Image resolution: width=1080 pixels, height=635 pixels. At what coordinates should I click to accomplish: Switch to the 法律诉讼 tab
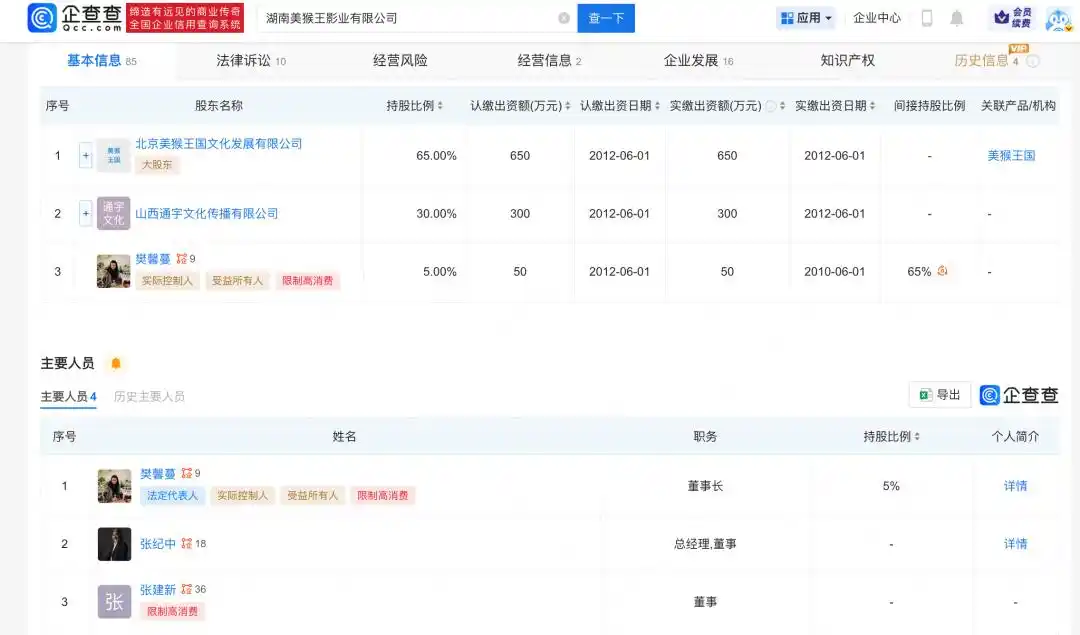(x=245, y=60)
